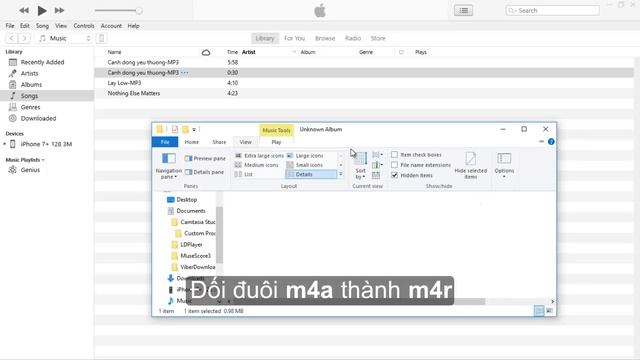Choose List layout
The image size is (640, 360).
point(244,174)
